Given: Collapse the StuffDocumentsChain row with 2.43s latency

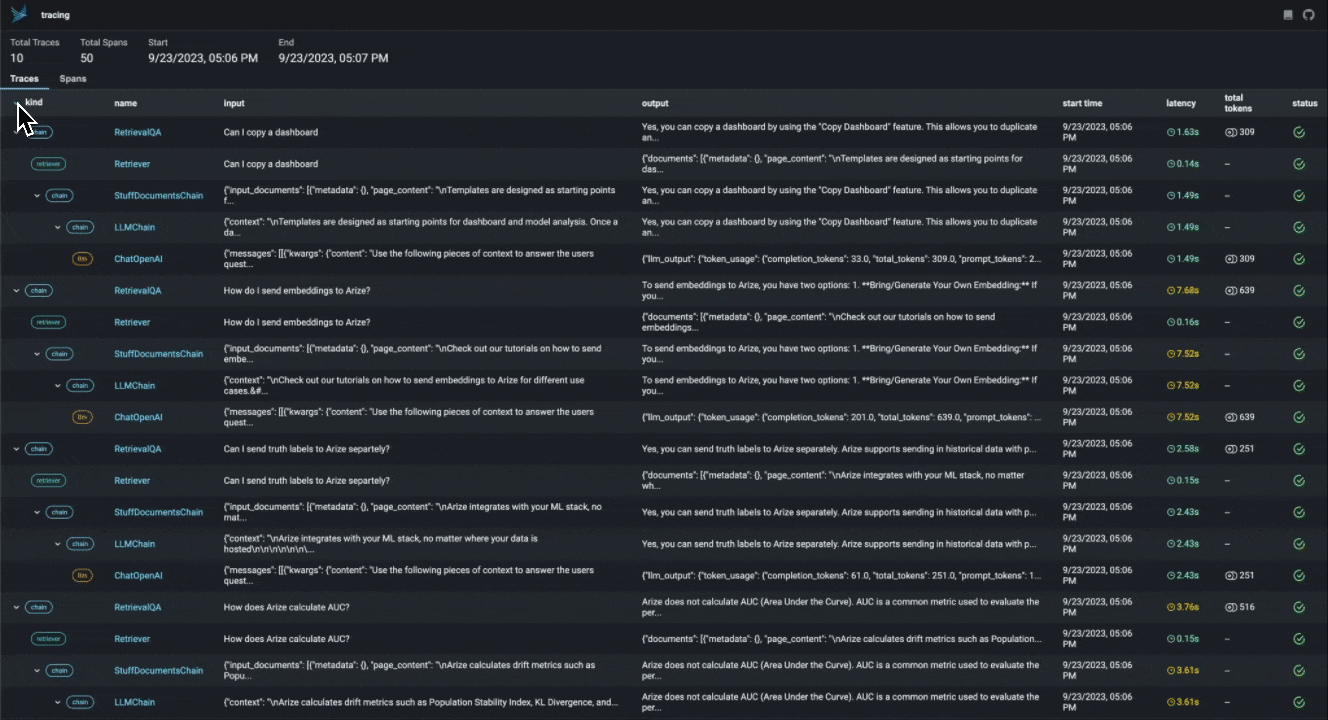Looking at the screenshot, I should point(37,512).
